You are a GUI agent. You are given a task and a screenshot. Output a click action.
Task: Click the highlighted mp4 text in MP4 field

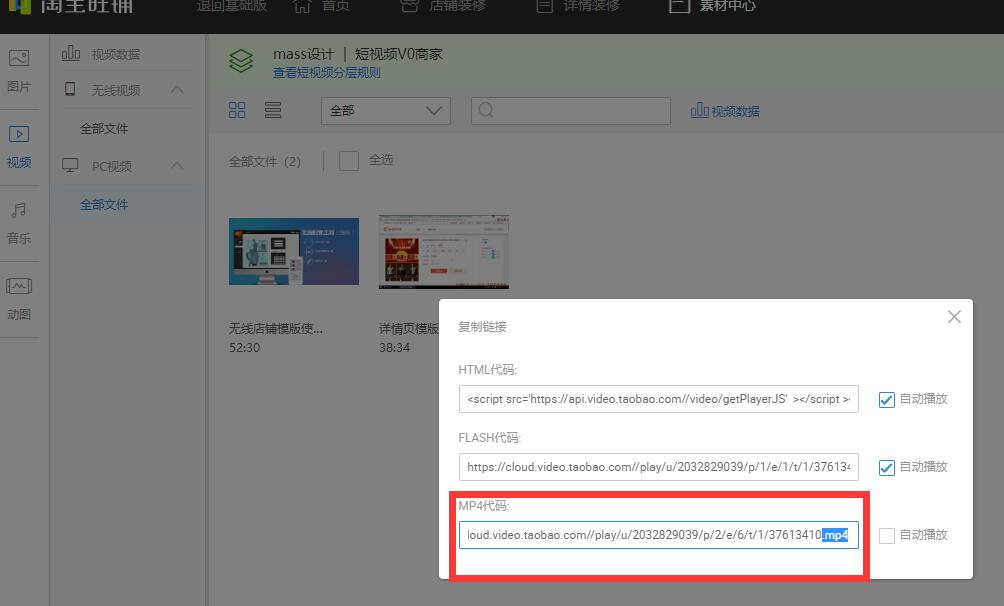pyautogui.click(x=836, y=534)
